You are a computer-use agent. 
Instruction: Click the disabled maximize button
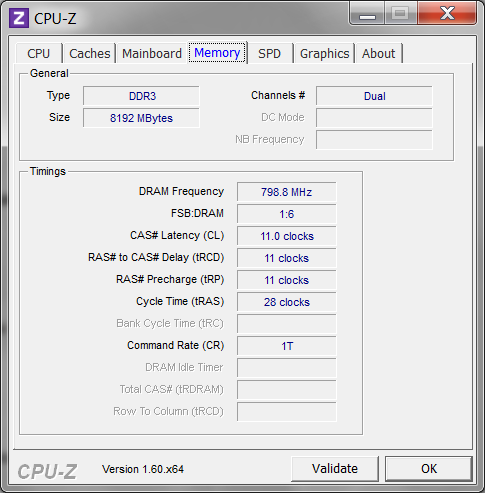[401, 13]
